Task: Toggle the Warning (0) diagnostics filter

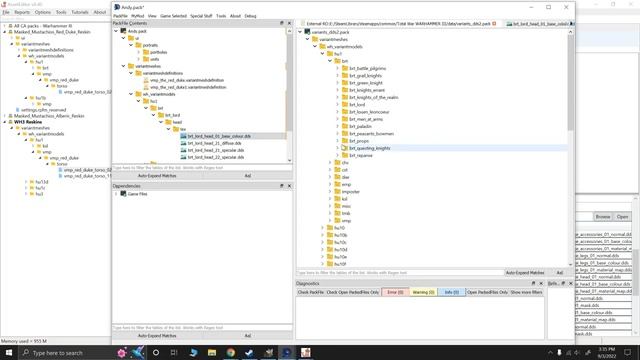Action: 423,292
